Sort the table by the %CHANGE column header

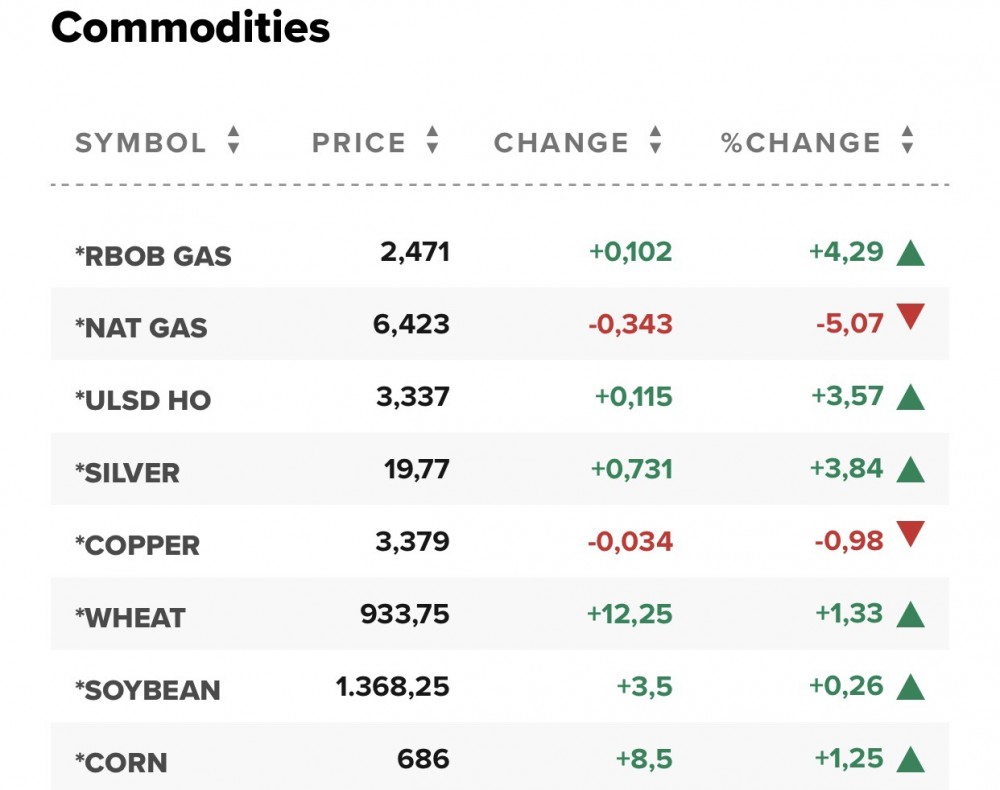pyautogui.click(x=801, y=143)
